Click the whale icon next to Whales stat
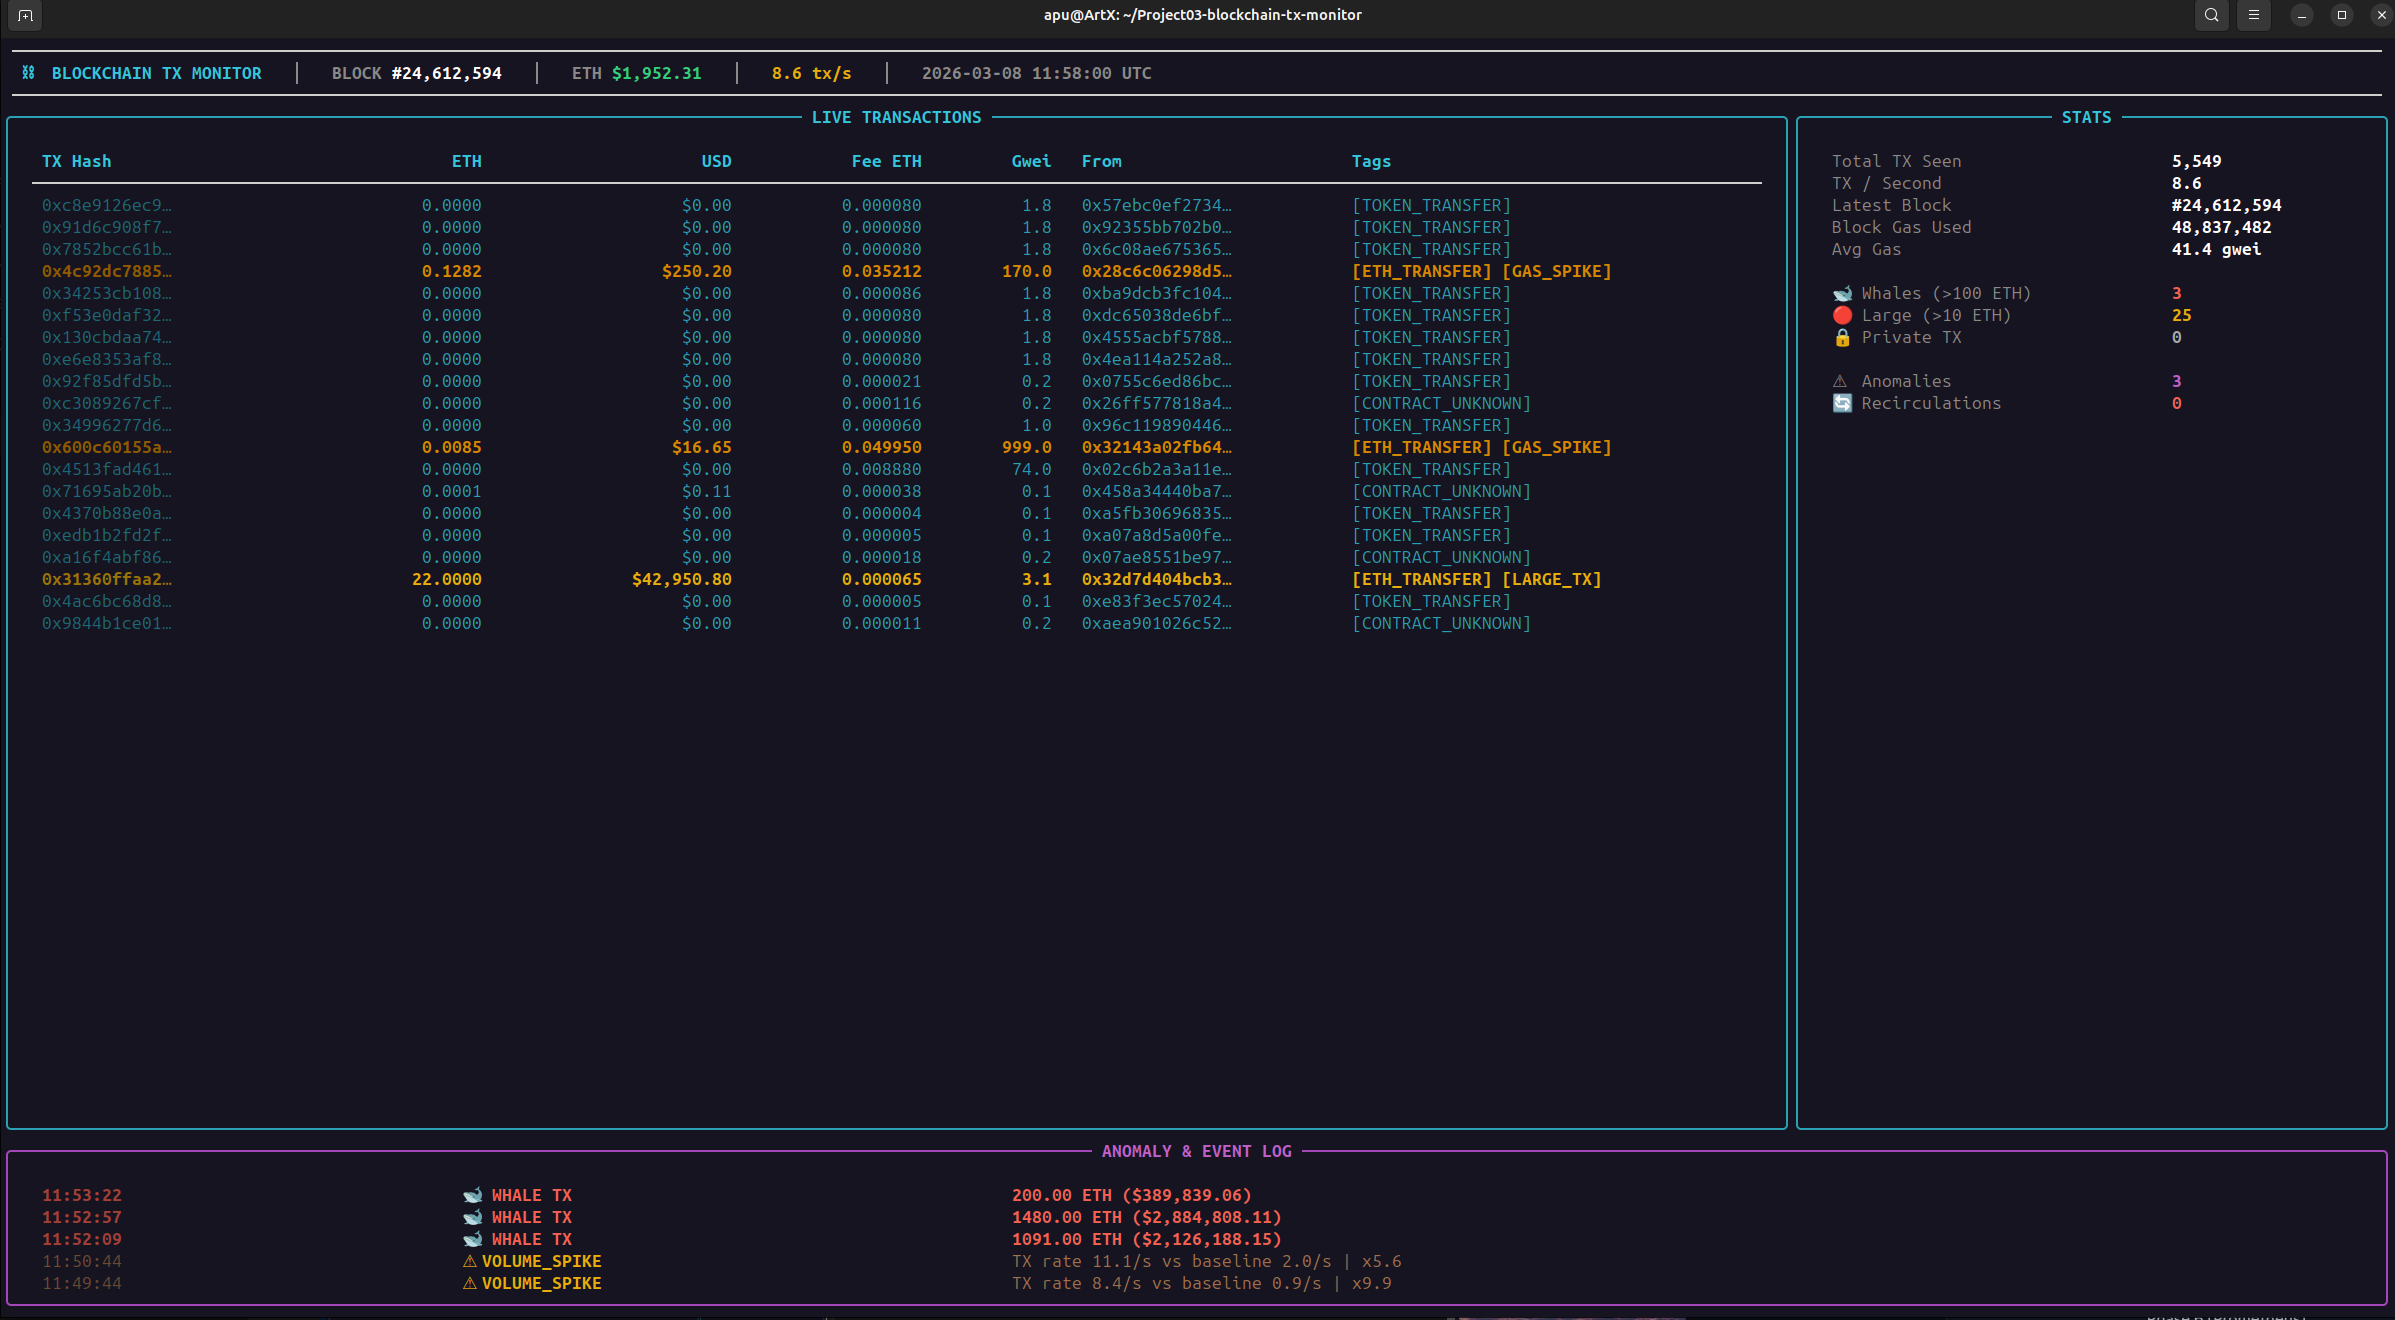This screenshot has width=2395, height=1320. pos(1841,293)
